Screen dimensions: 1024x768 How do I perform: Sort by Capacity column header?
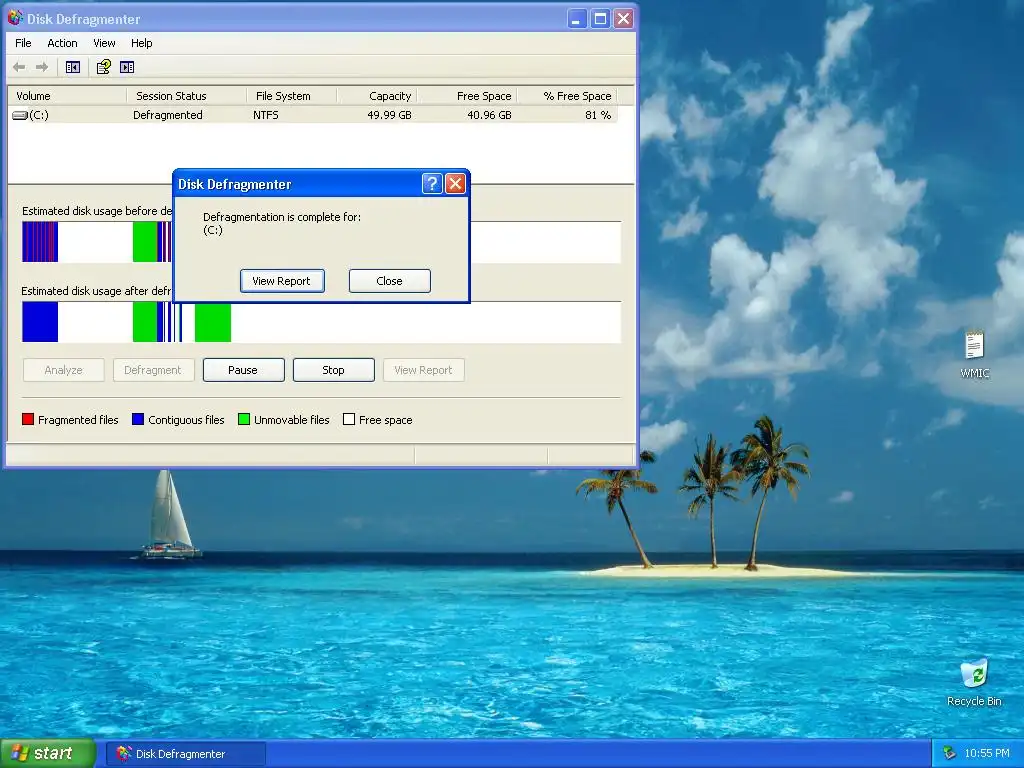(377, 96)
